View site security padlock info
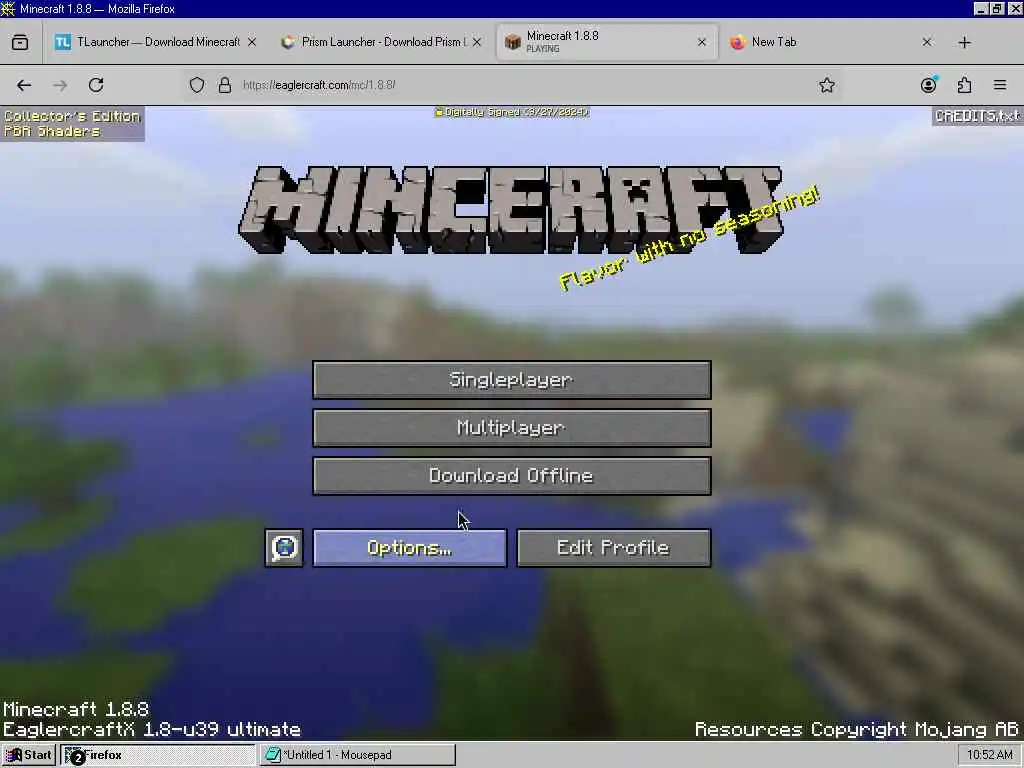Image resolution: width=1024 pixels, height=768 pixels. pos(225,85)
